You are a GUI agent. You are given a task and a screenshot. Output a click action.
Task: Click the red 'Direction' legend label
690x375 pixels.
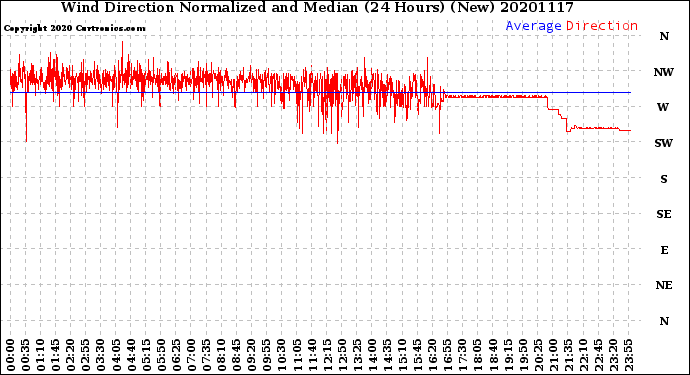point(602,26)
